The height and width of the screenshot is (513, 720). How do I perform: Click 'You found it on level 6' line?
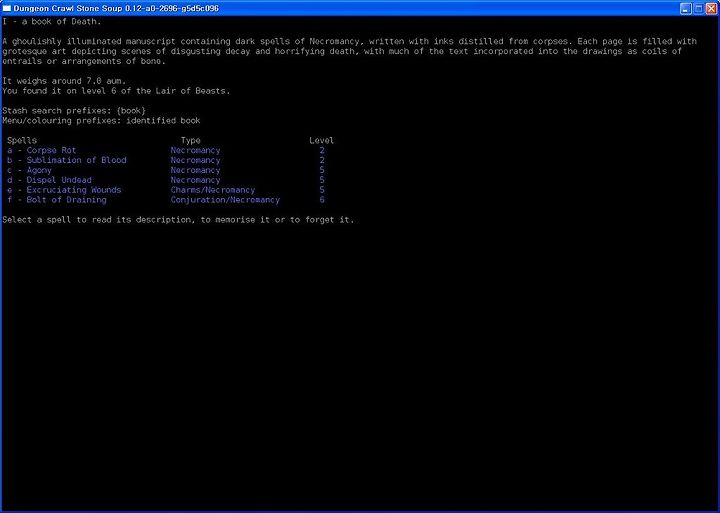pos(116,91)
